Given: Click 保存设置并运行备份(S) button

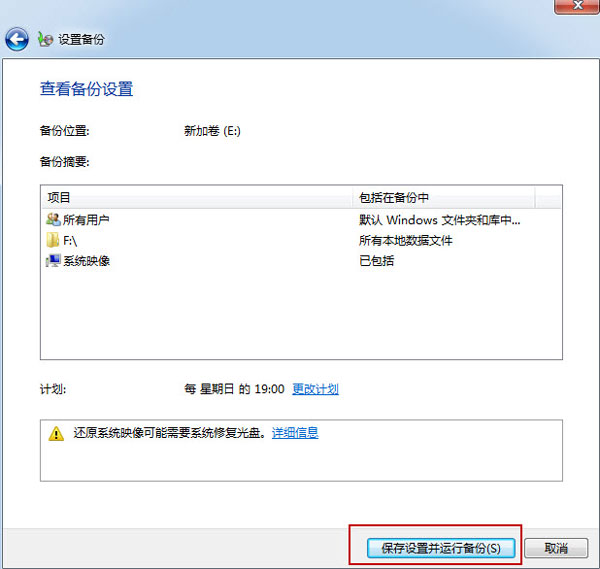Looking at the screenshot, I should 441,548.
